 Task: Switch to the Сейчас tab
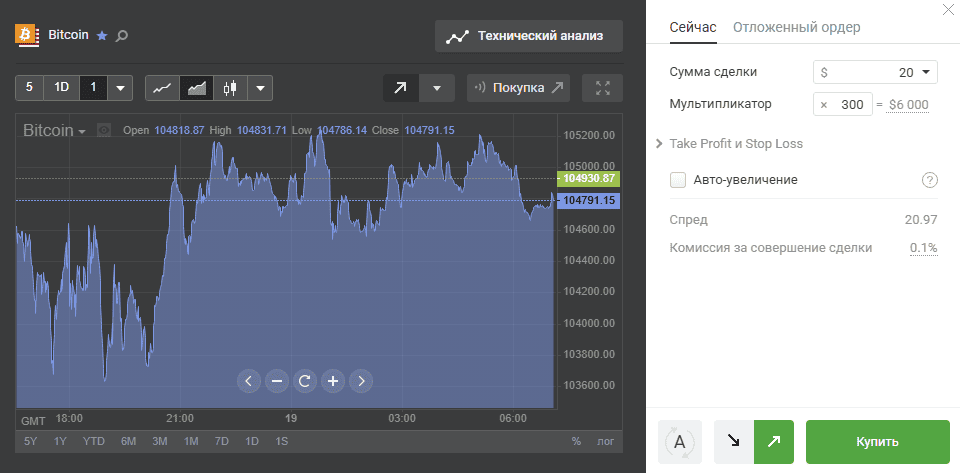pyautogui.click(x=693, y=27)
